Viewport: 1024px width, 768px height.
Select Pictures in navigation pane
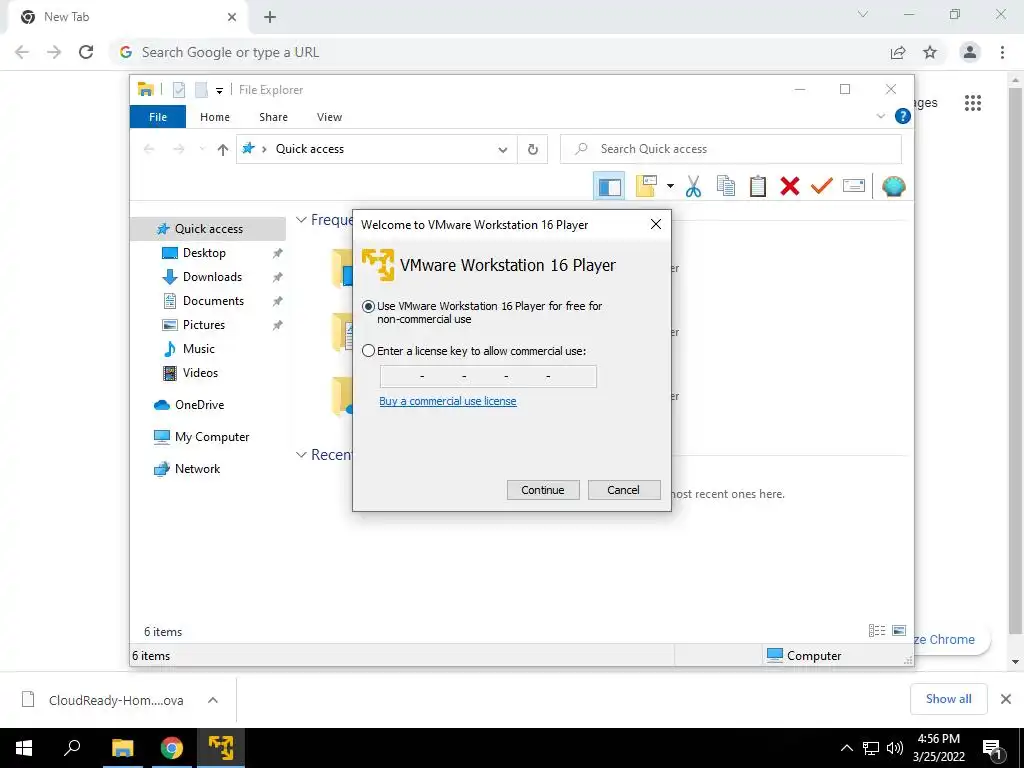tap(203, 325)
